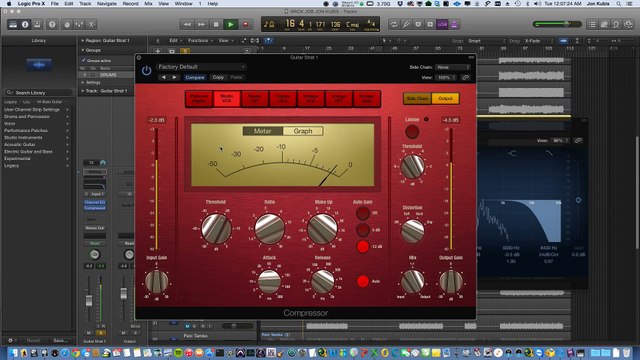The height and width of the screenshot is (360, 640).
Task: Expand the Region: Guitar Strat 1 section
Action: pos(82,40)
